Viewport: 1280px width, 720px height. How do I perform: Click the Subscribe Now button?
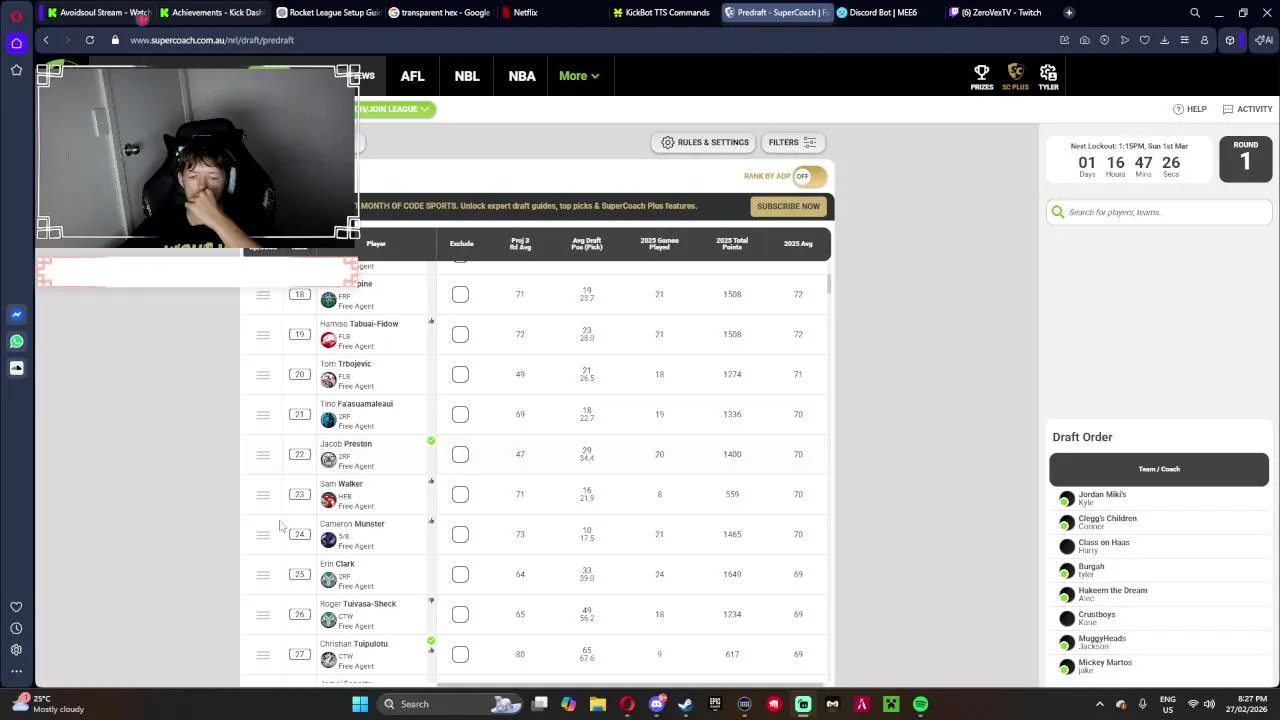788,206
